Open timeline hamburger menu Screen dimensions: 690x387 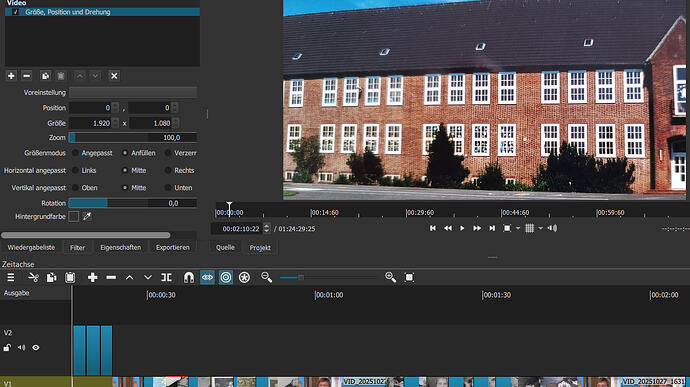point(11,277)
